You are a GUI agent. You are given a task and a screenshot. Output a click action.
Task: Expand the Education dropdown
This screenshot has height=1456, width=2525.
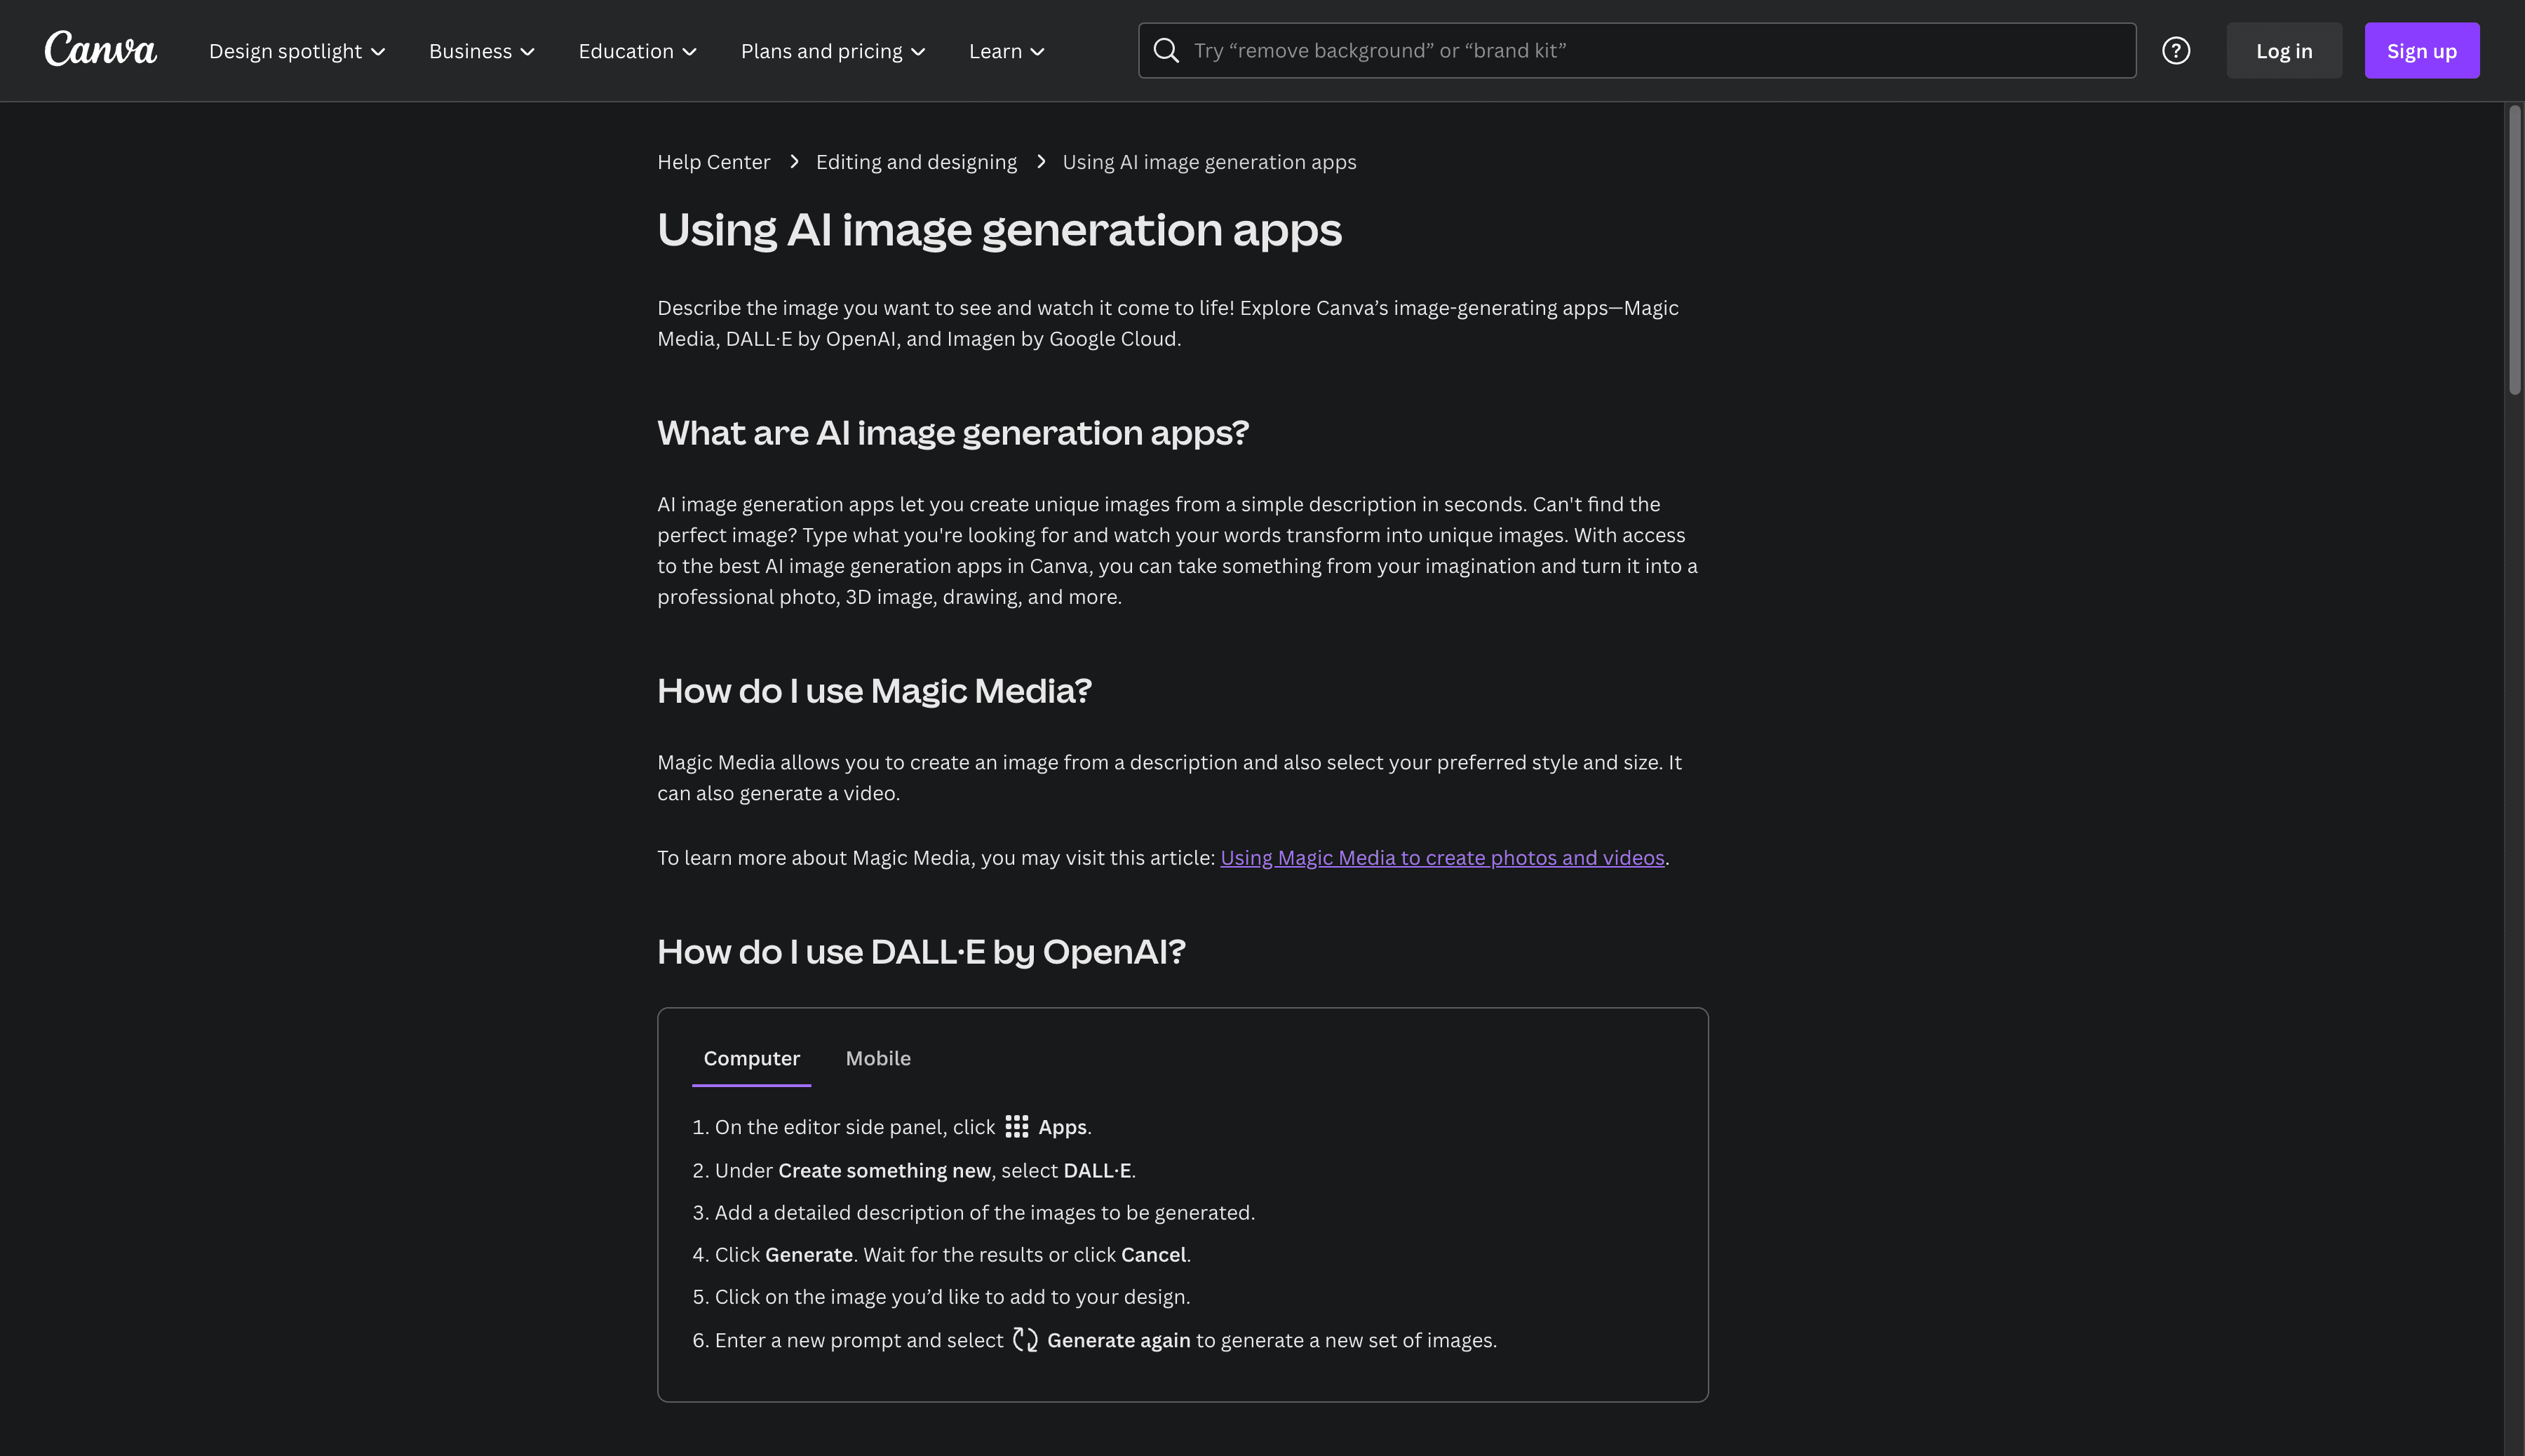pos(638,51)
